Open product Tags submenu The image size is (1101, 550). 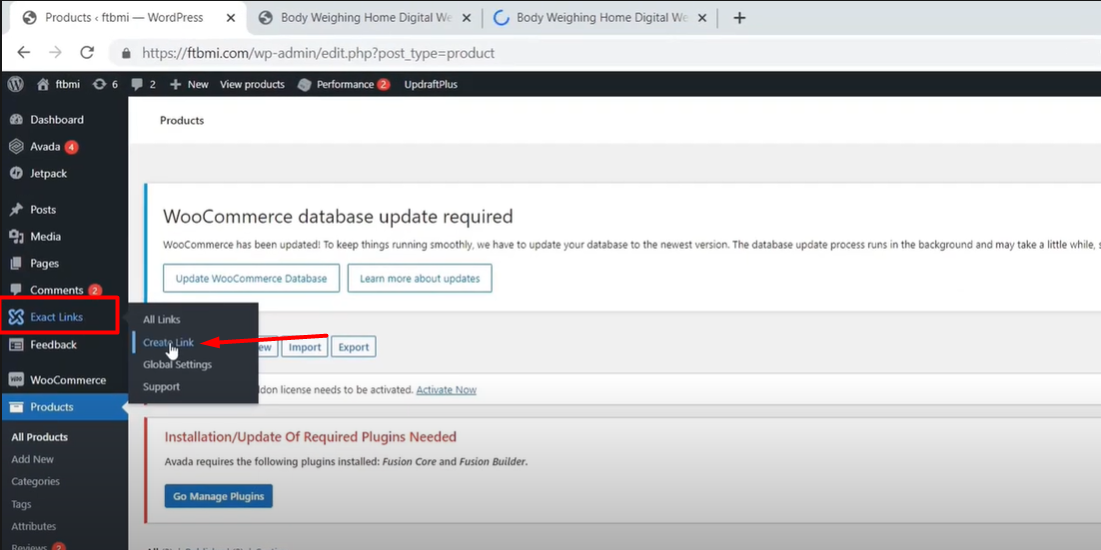click(x=21, y=504)
